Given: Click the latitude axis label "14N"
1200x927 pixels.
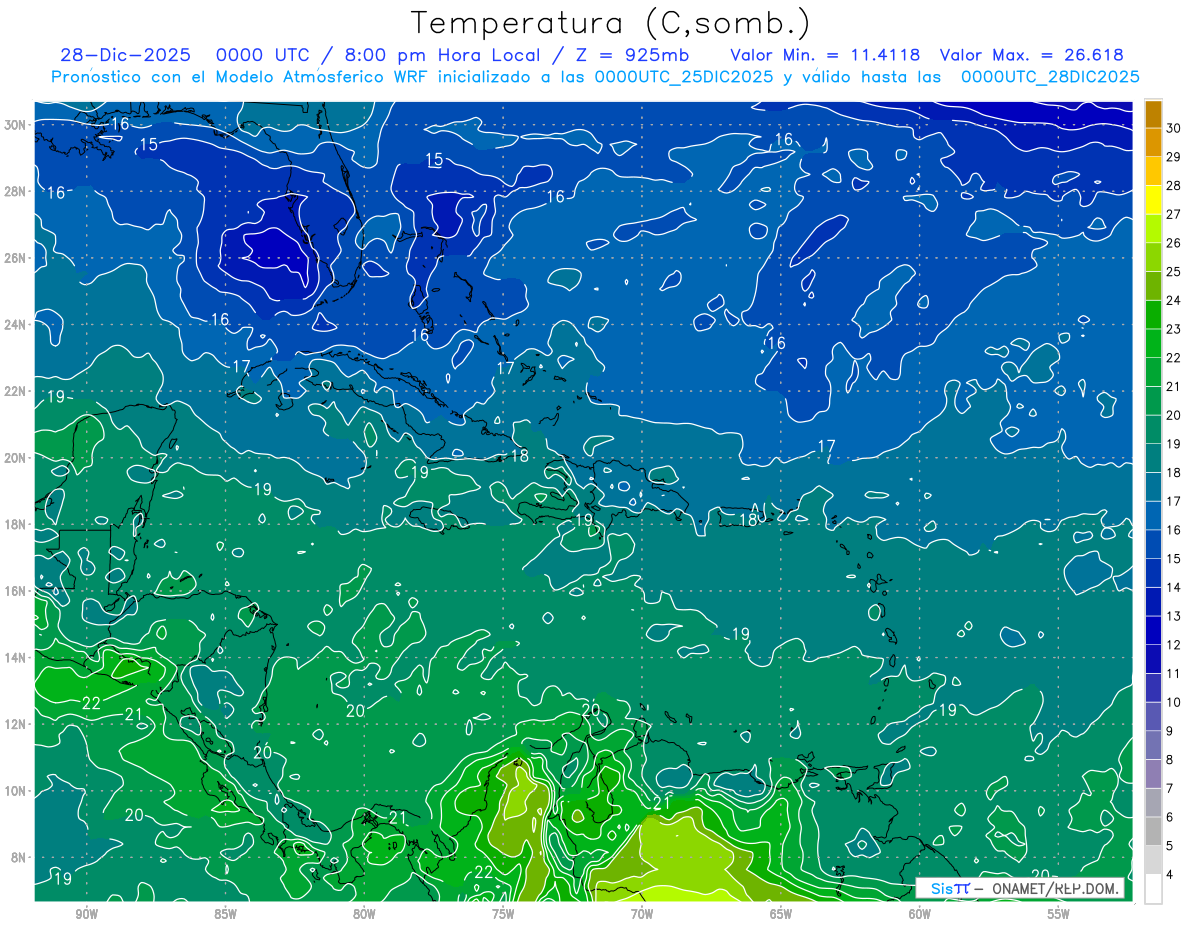Looking at the screenshot, I should 17,658.
